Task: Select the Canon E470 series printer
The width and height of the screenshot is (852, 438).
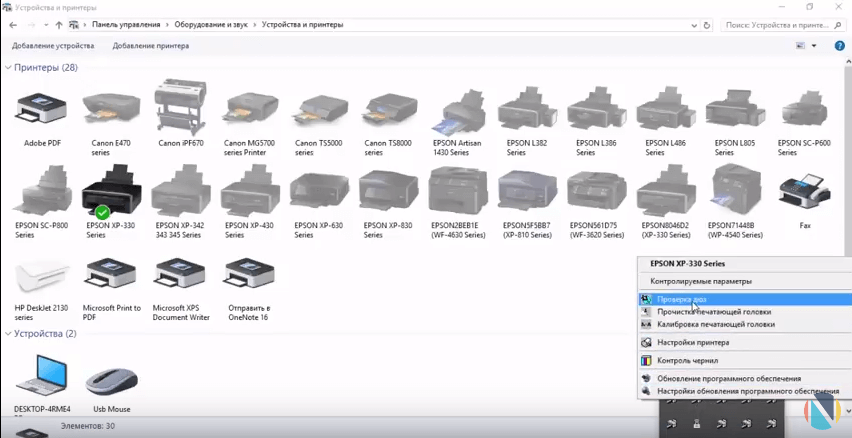Action: pos(111,109)
